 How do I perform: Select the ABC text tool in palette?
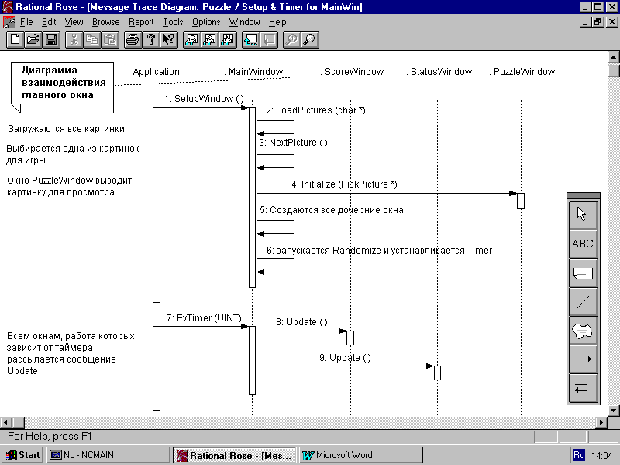pyautogui.click(x=583, y=240)
